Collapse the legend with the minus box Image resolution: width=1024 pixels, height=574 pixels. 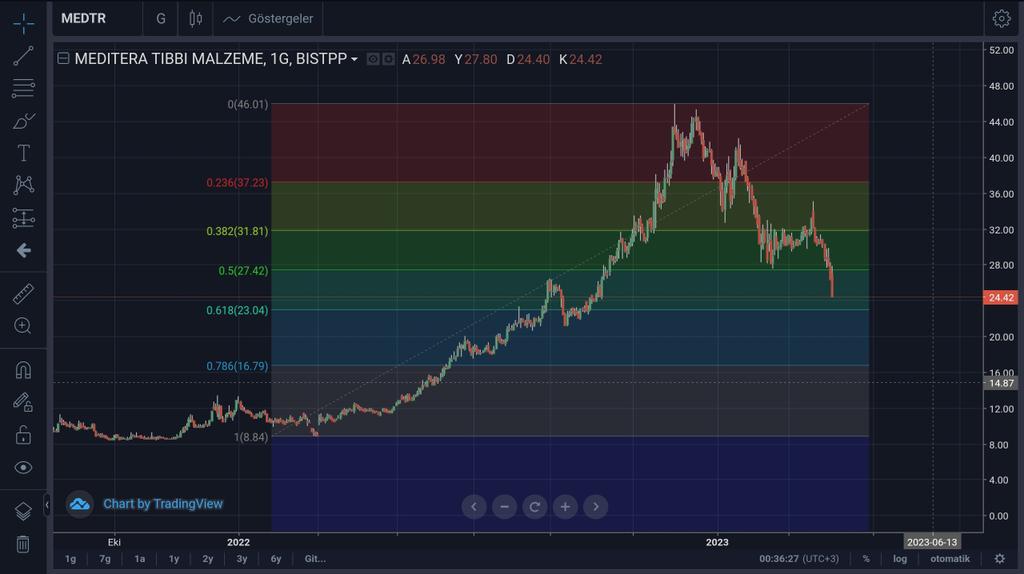click(x=63, y=58)
